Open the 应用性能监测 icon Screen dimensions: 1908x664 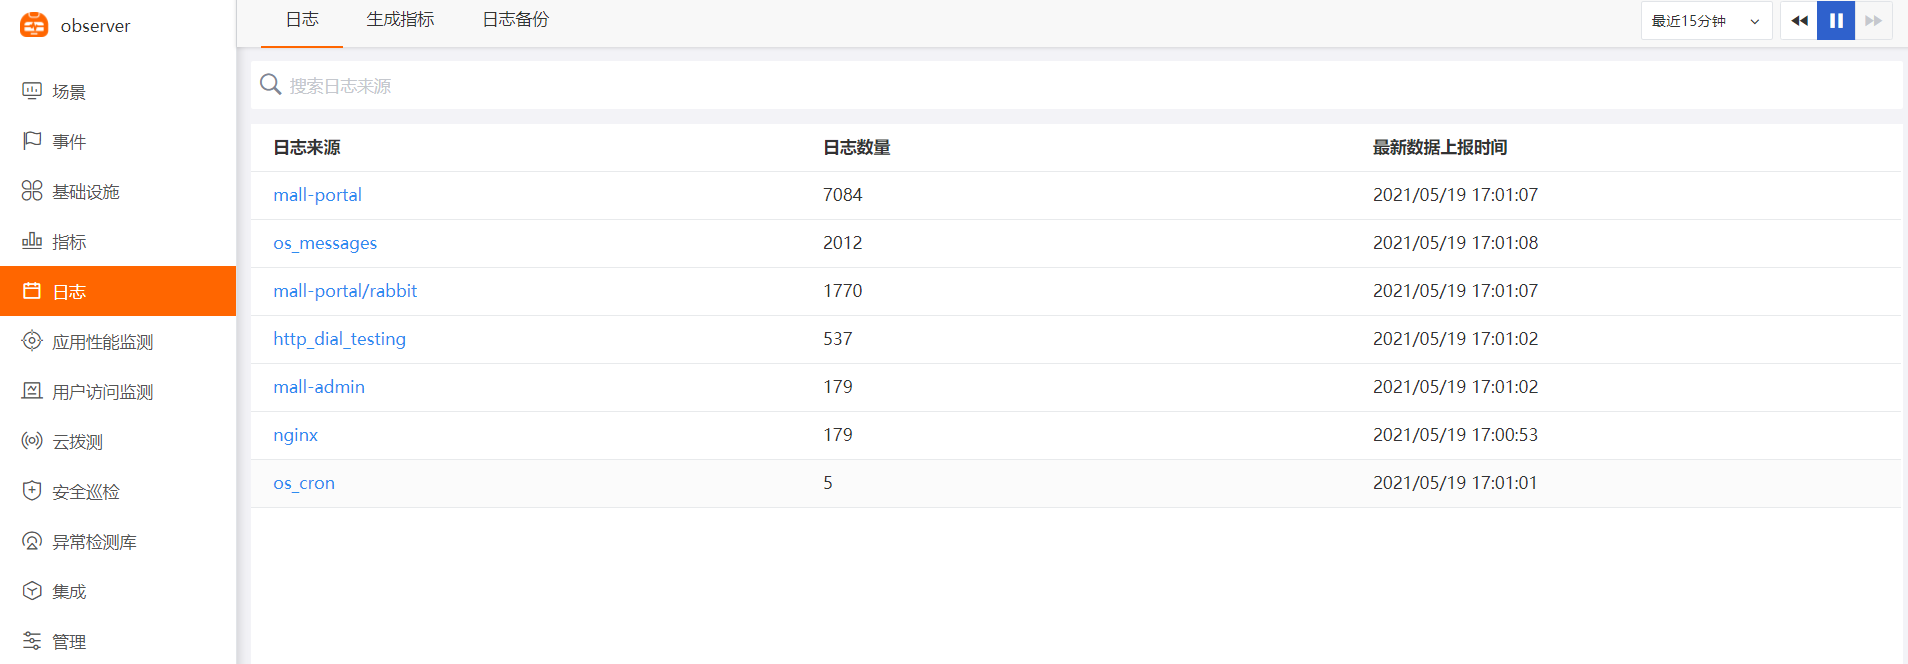click(32, 341)
